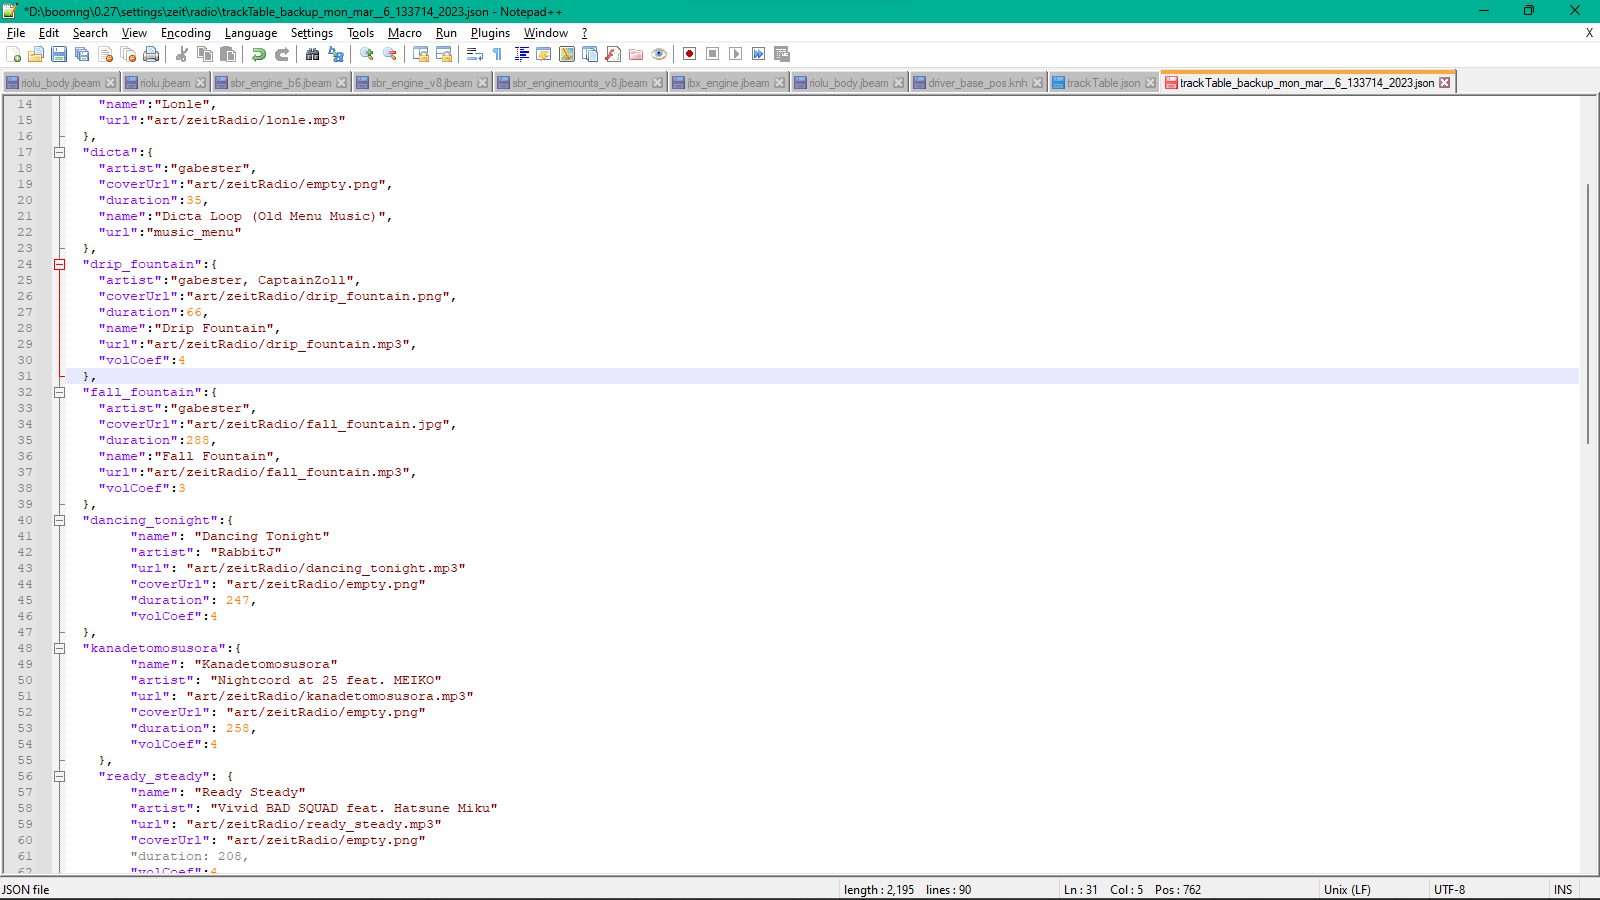Viewport: 1600px width, 900px height.
Task: Click the Zoom In magnifier icon
Action: coord(367,54)
